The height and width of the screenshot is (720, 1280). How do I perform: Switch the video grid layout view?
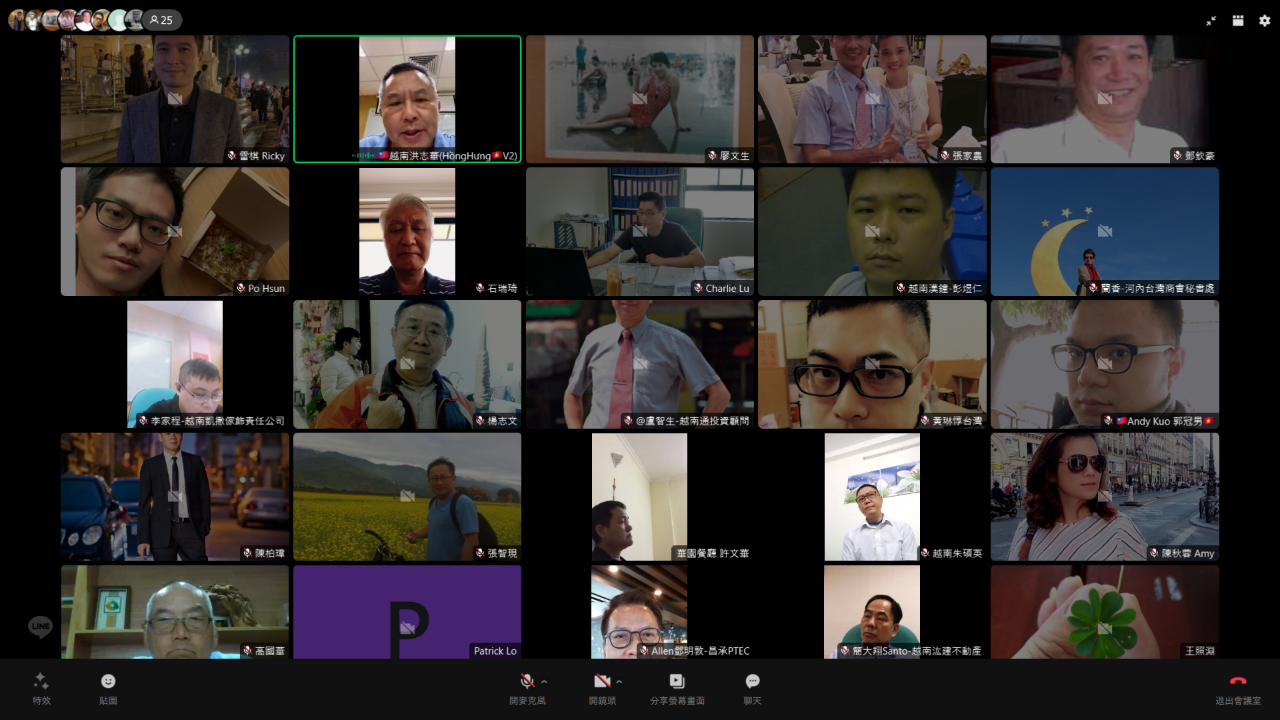click(1238, 20)
